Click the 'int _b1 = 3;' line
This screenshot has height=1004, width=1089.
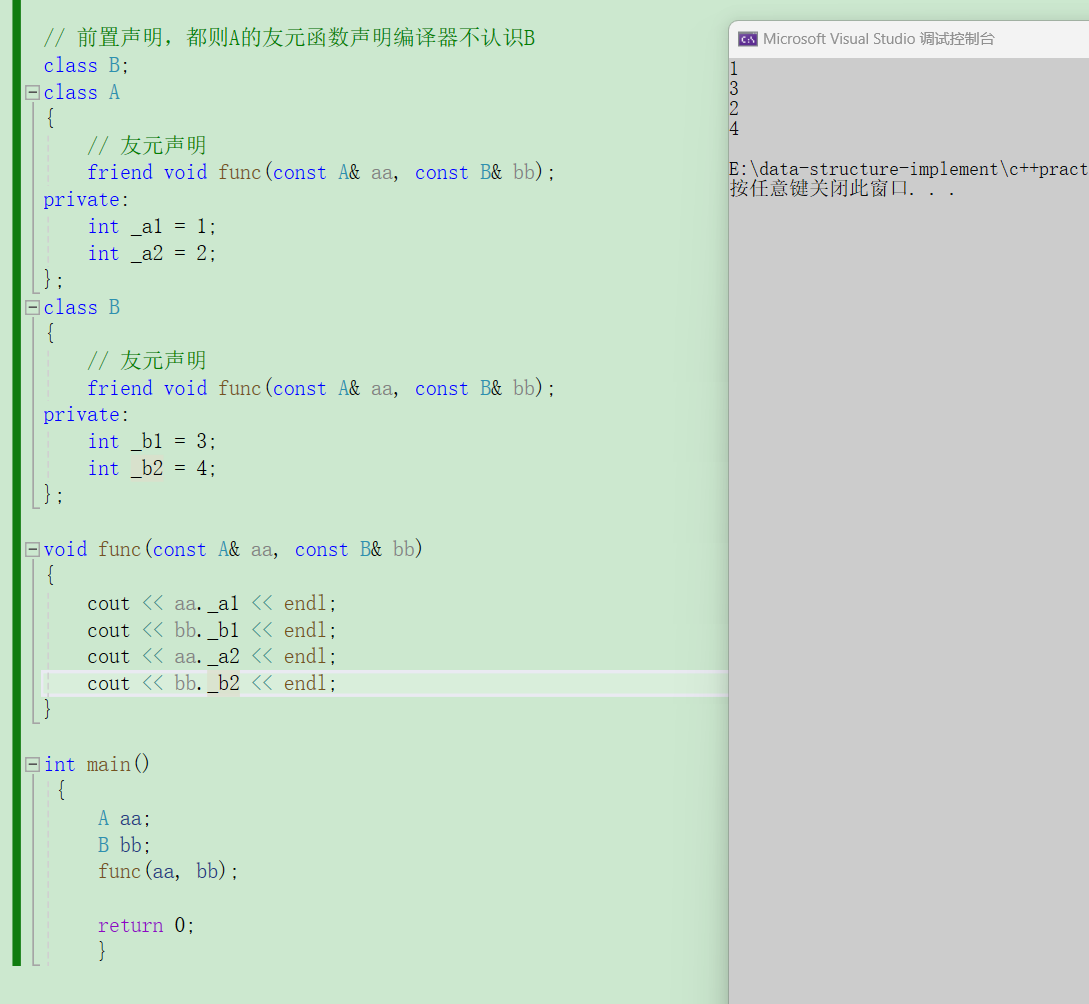click(152, 442)
